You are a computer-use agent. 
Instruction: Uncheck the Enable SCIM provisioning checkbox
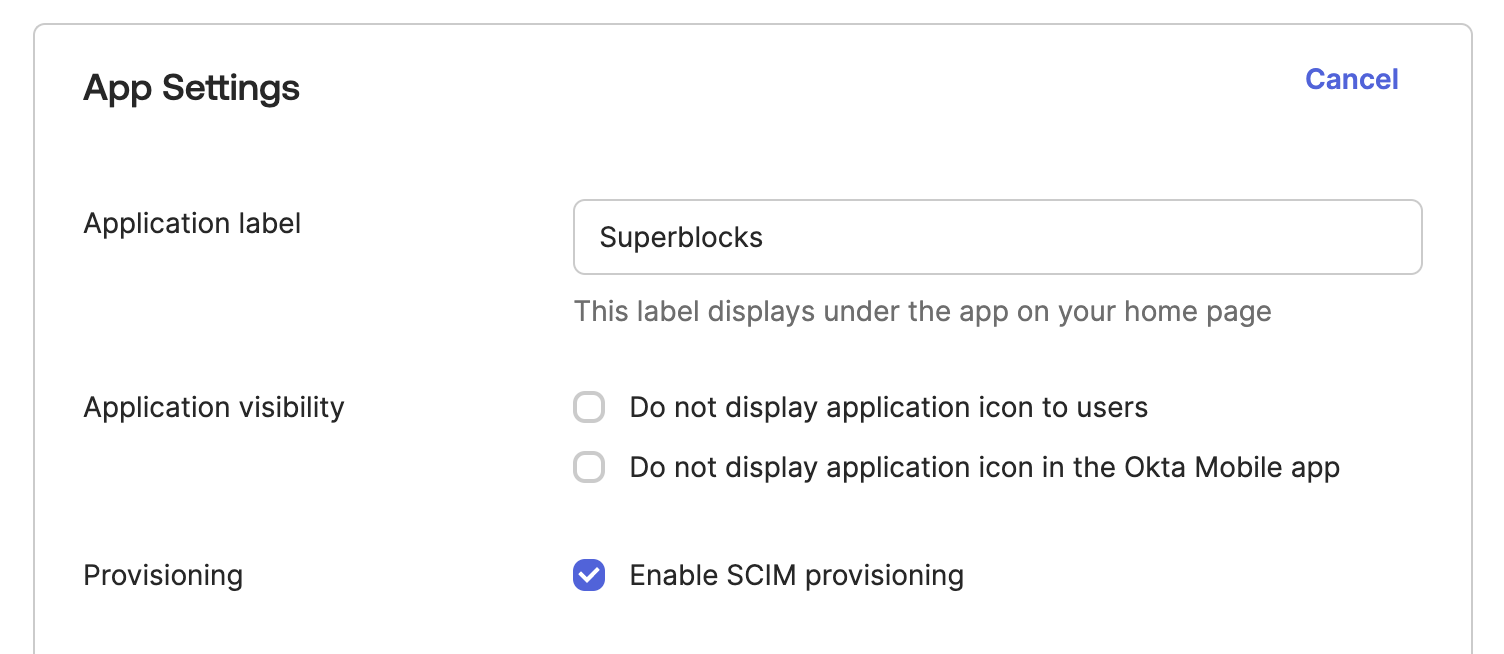pyautogui.click(x=589, y=575)
